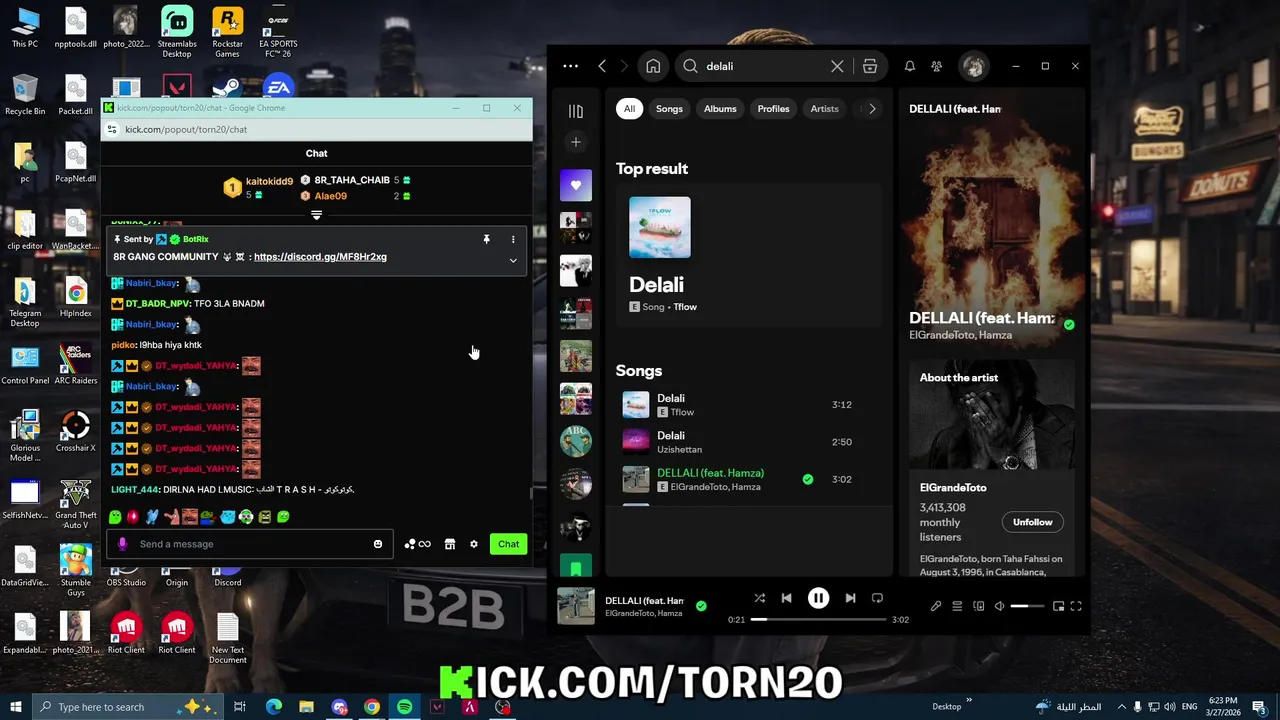Open the emoji picker in chat input
The height and width of the screenshot is (720, 1280).
coord(378,544)
